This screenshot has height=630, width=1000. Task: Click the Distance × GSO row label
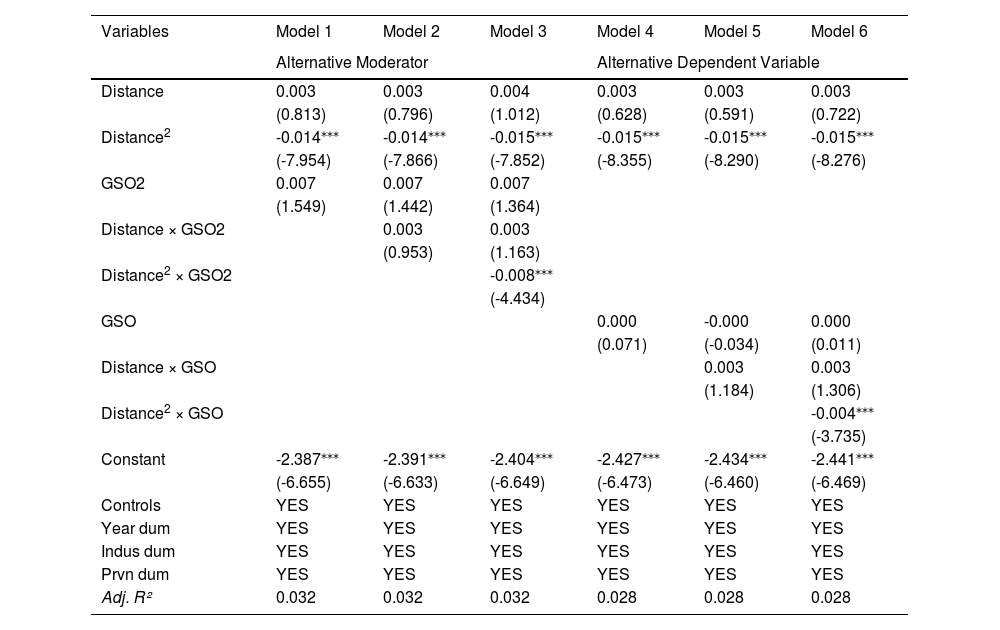point(158,367)
